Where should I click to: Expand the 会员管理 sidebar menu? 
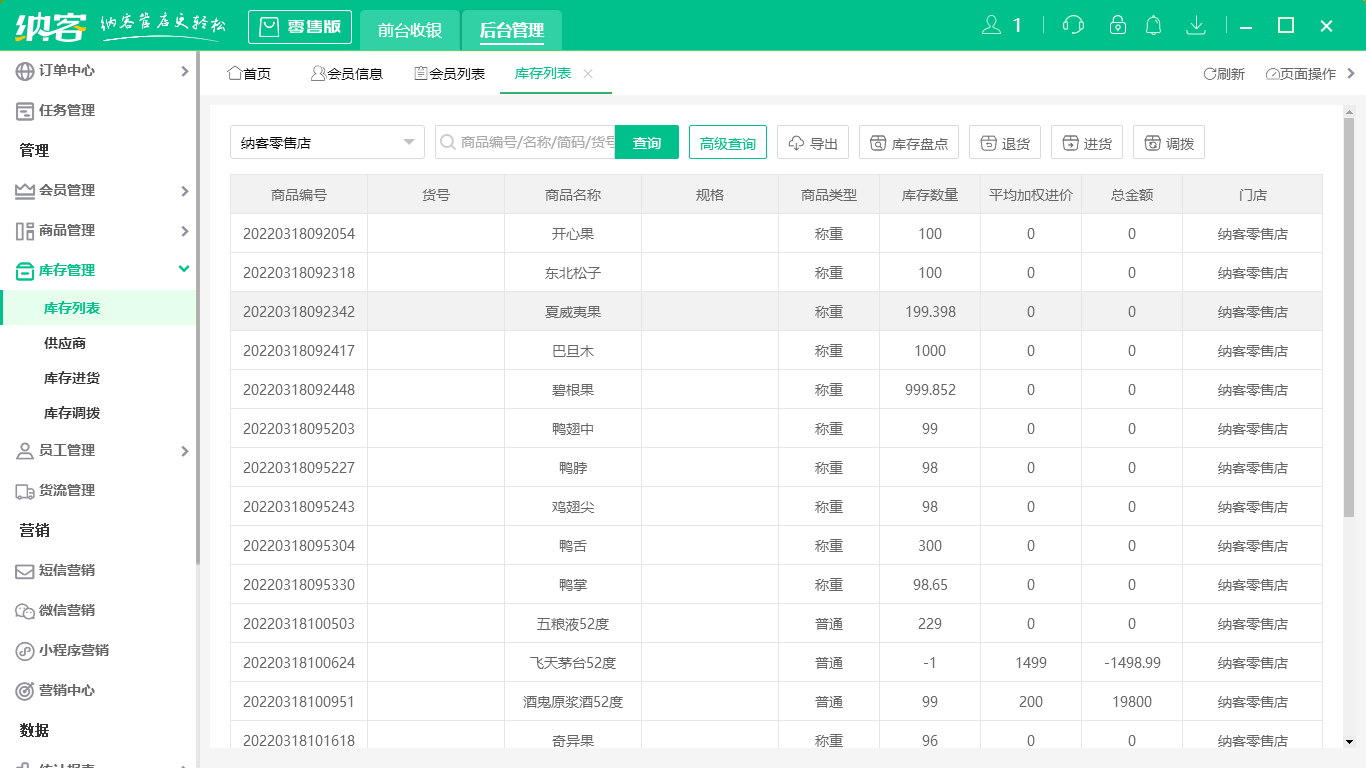(100, 190)
